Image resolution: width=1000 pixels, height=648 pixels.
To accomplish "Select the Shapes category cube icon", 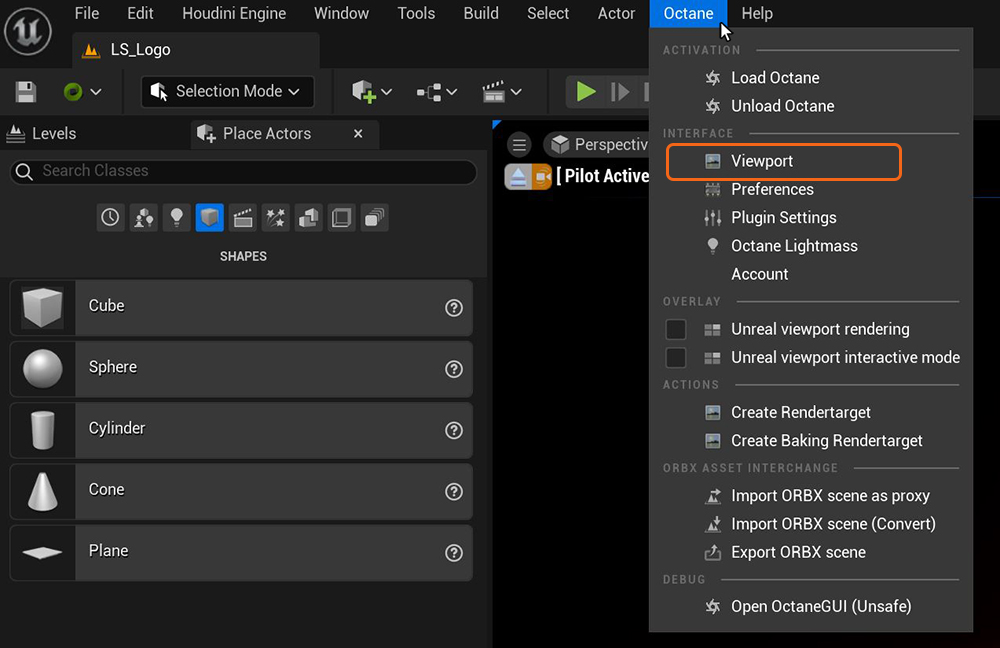I will coord(209,218).
